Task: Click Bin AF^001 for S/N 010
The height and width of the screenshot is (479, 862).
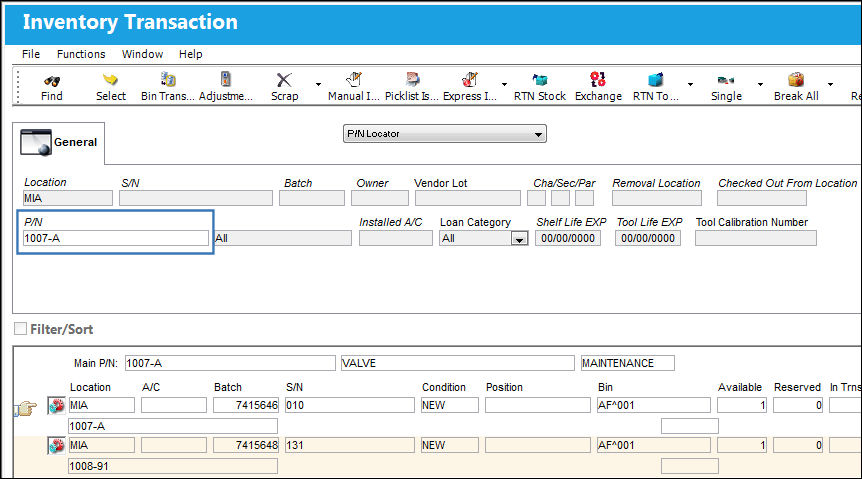Action: [654, 405]
